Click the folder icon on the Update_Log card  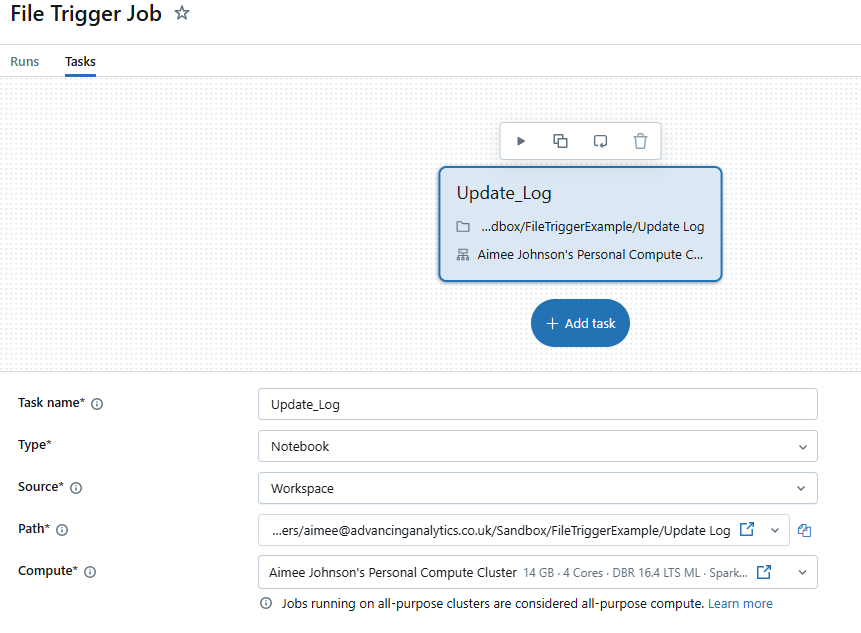(x=463, y=226)
